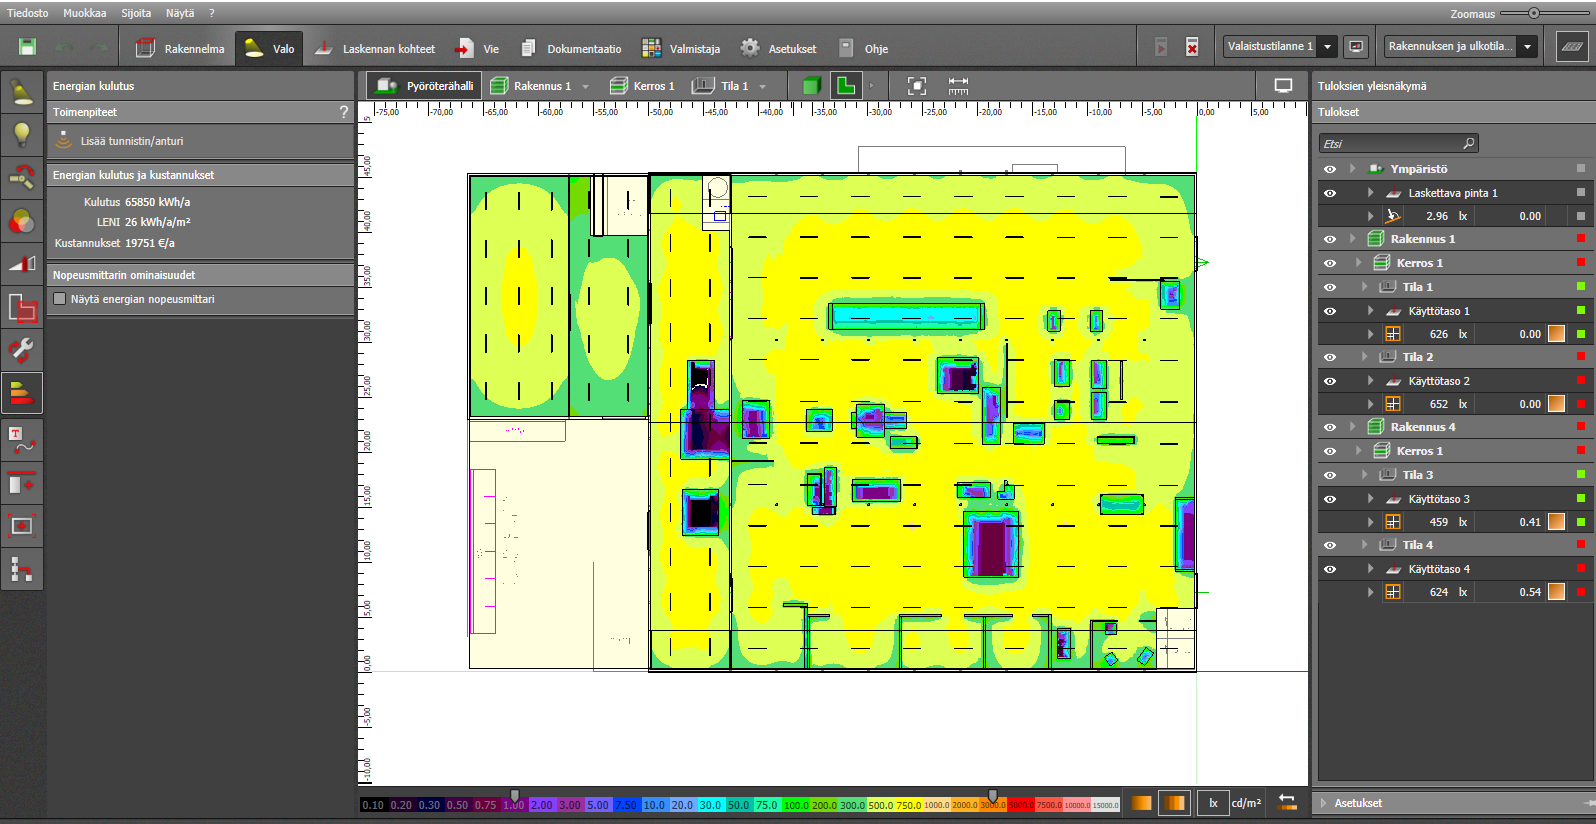Select the dimming ramp tool
The height and width of the screenshot is (824, 1596).
[x=22, y=264]
